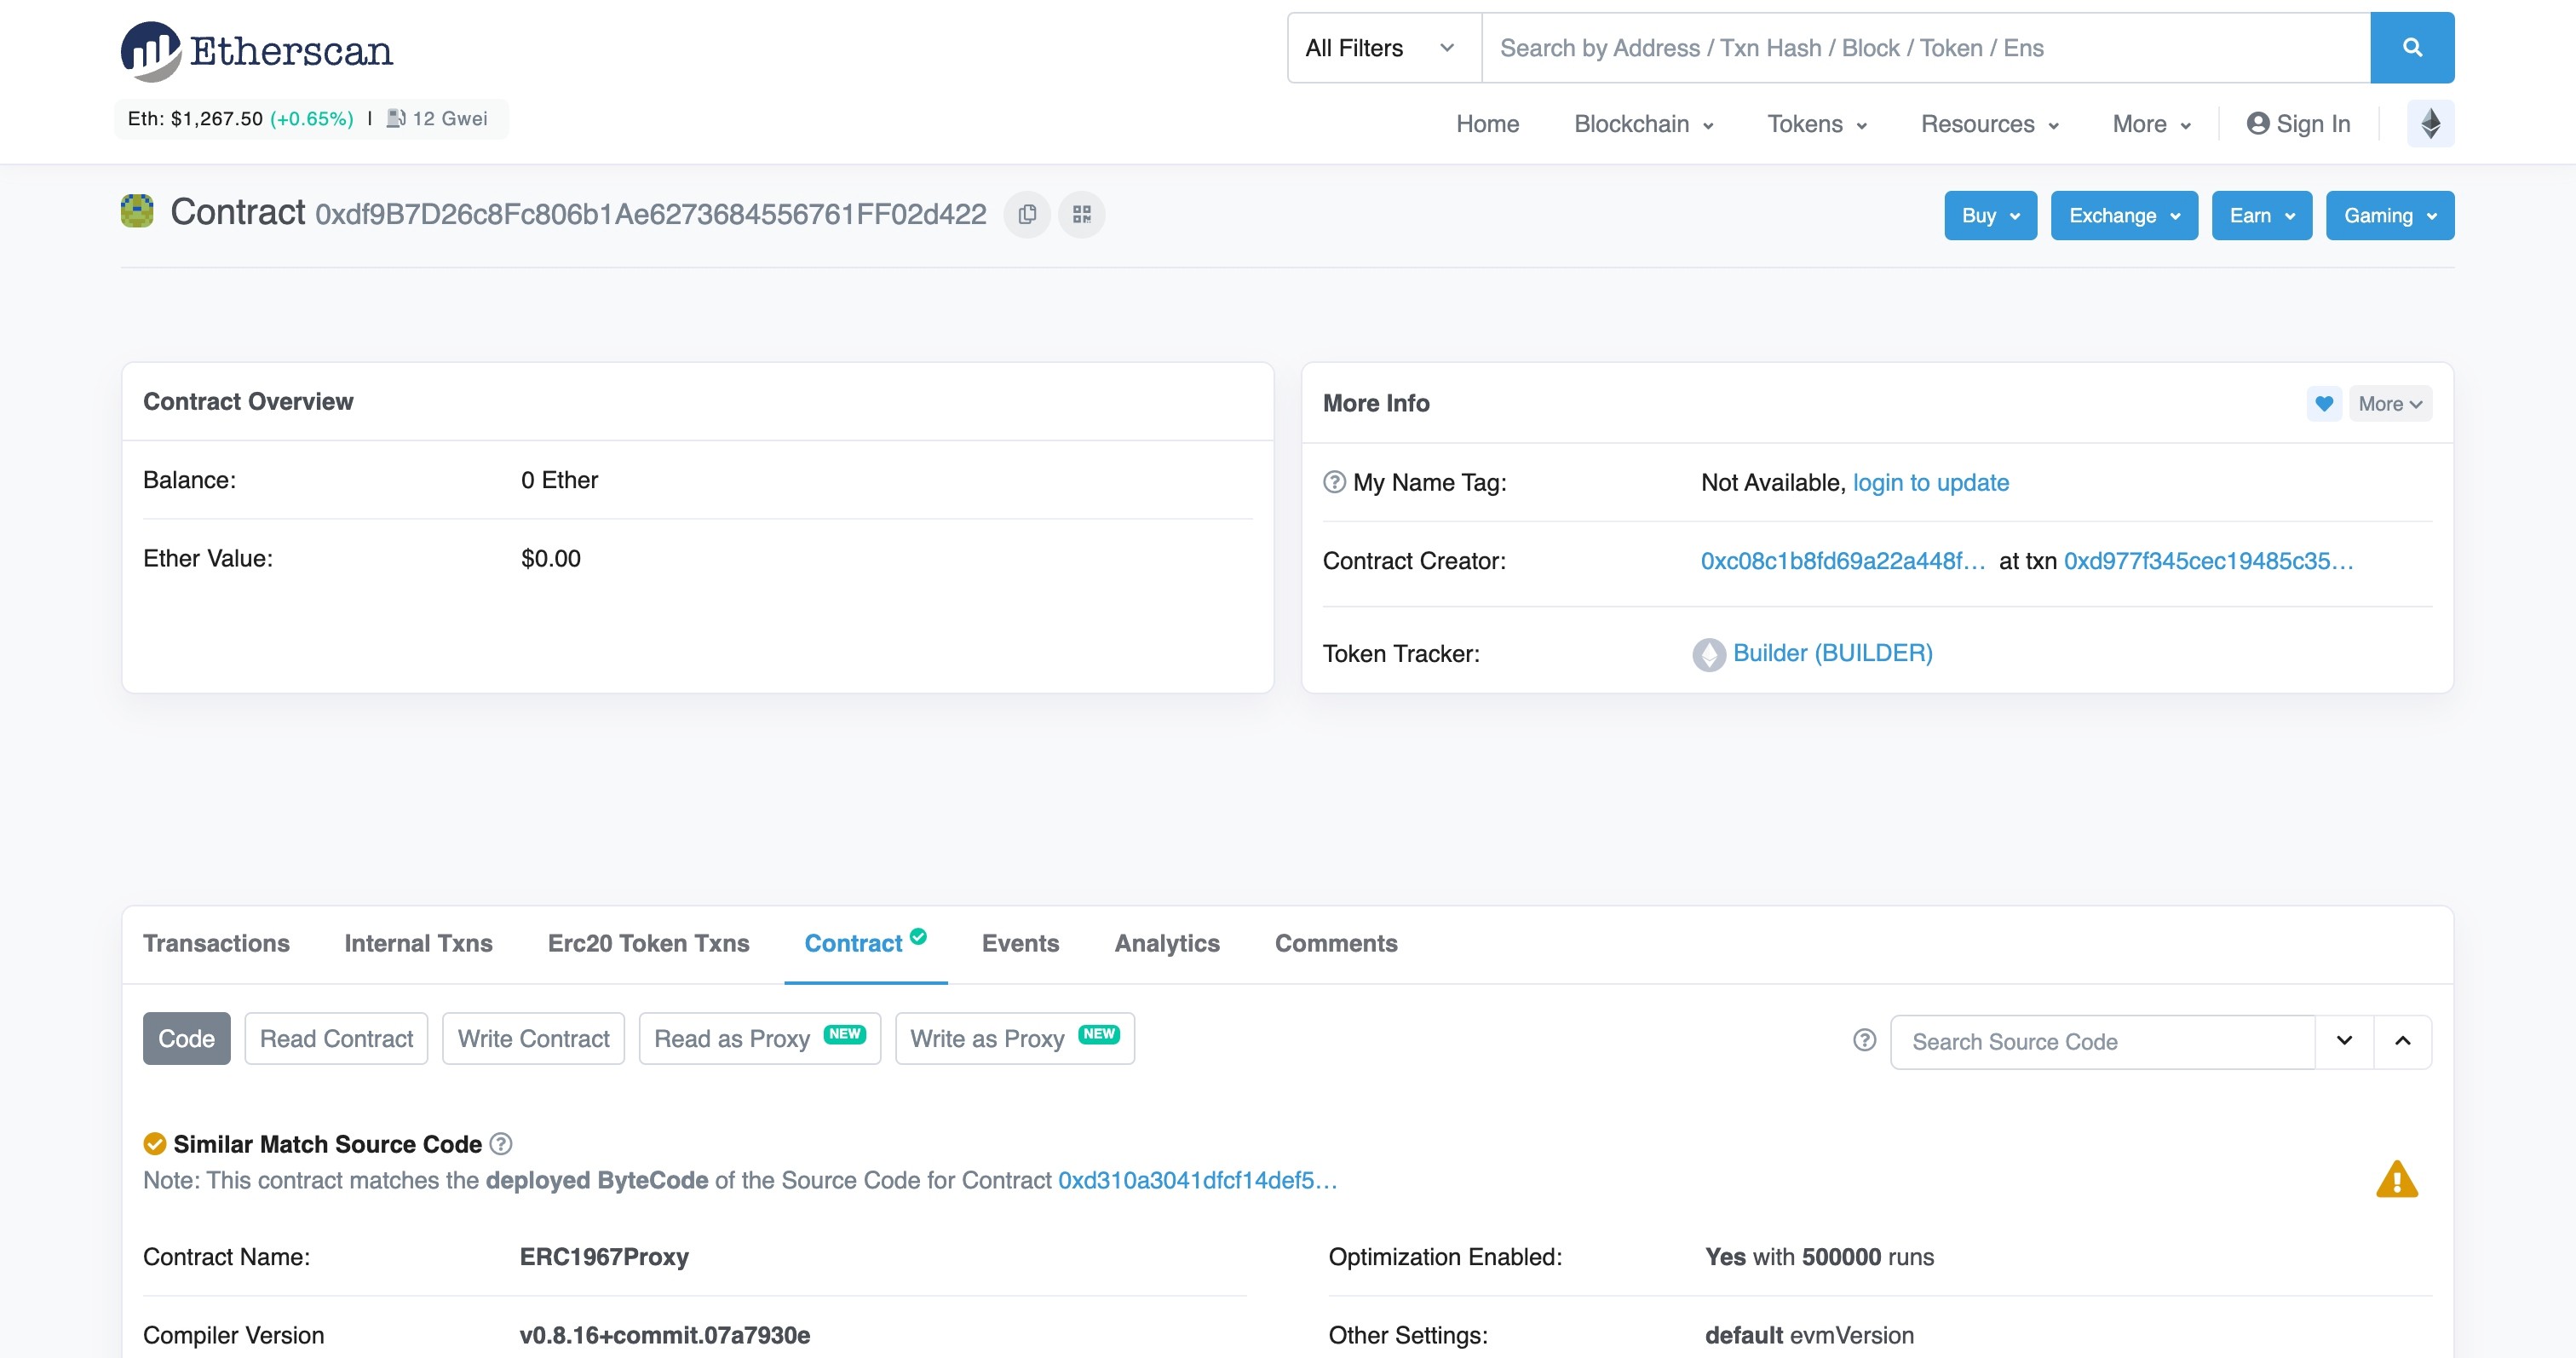2576x1358 pixels.
Task: Click compiler version v0.8.16+commit.07a7930e
Action: click(x=665, y=1335)
